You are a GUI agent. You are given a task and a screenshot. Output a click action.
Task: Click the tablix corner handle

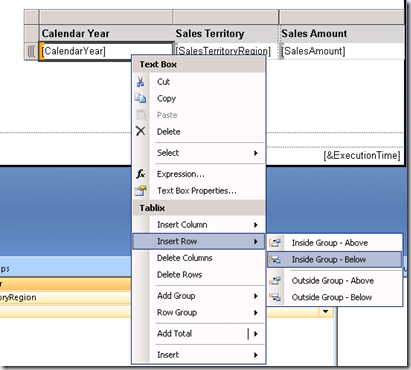[31, 17]
